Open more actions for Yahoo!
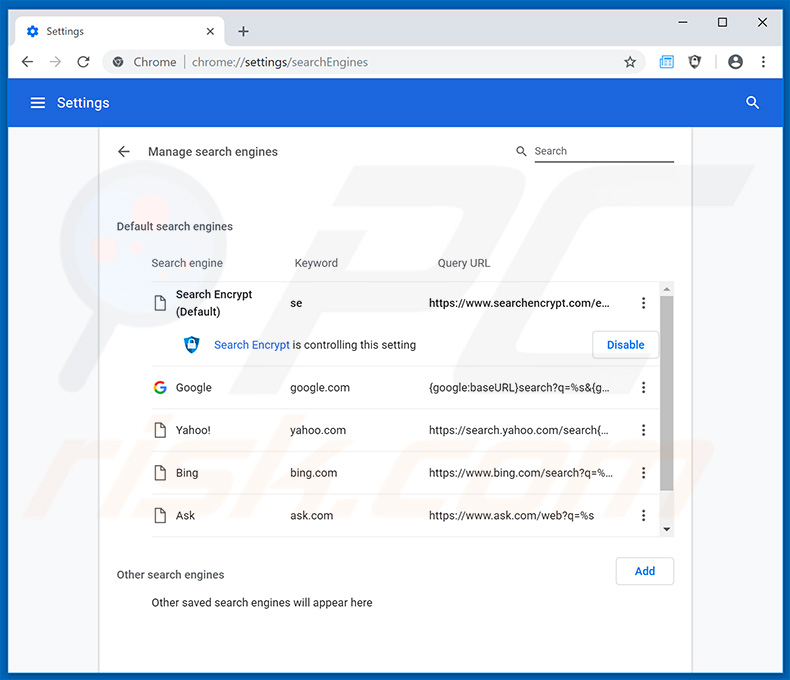The width and height of the screenshot is (790, 680). (643, 430)
